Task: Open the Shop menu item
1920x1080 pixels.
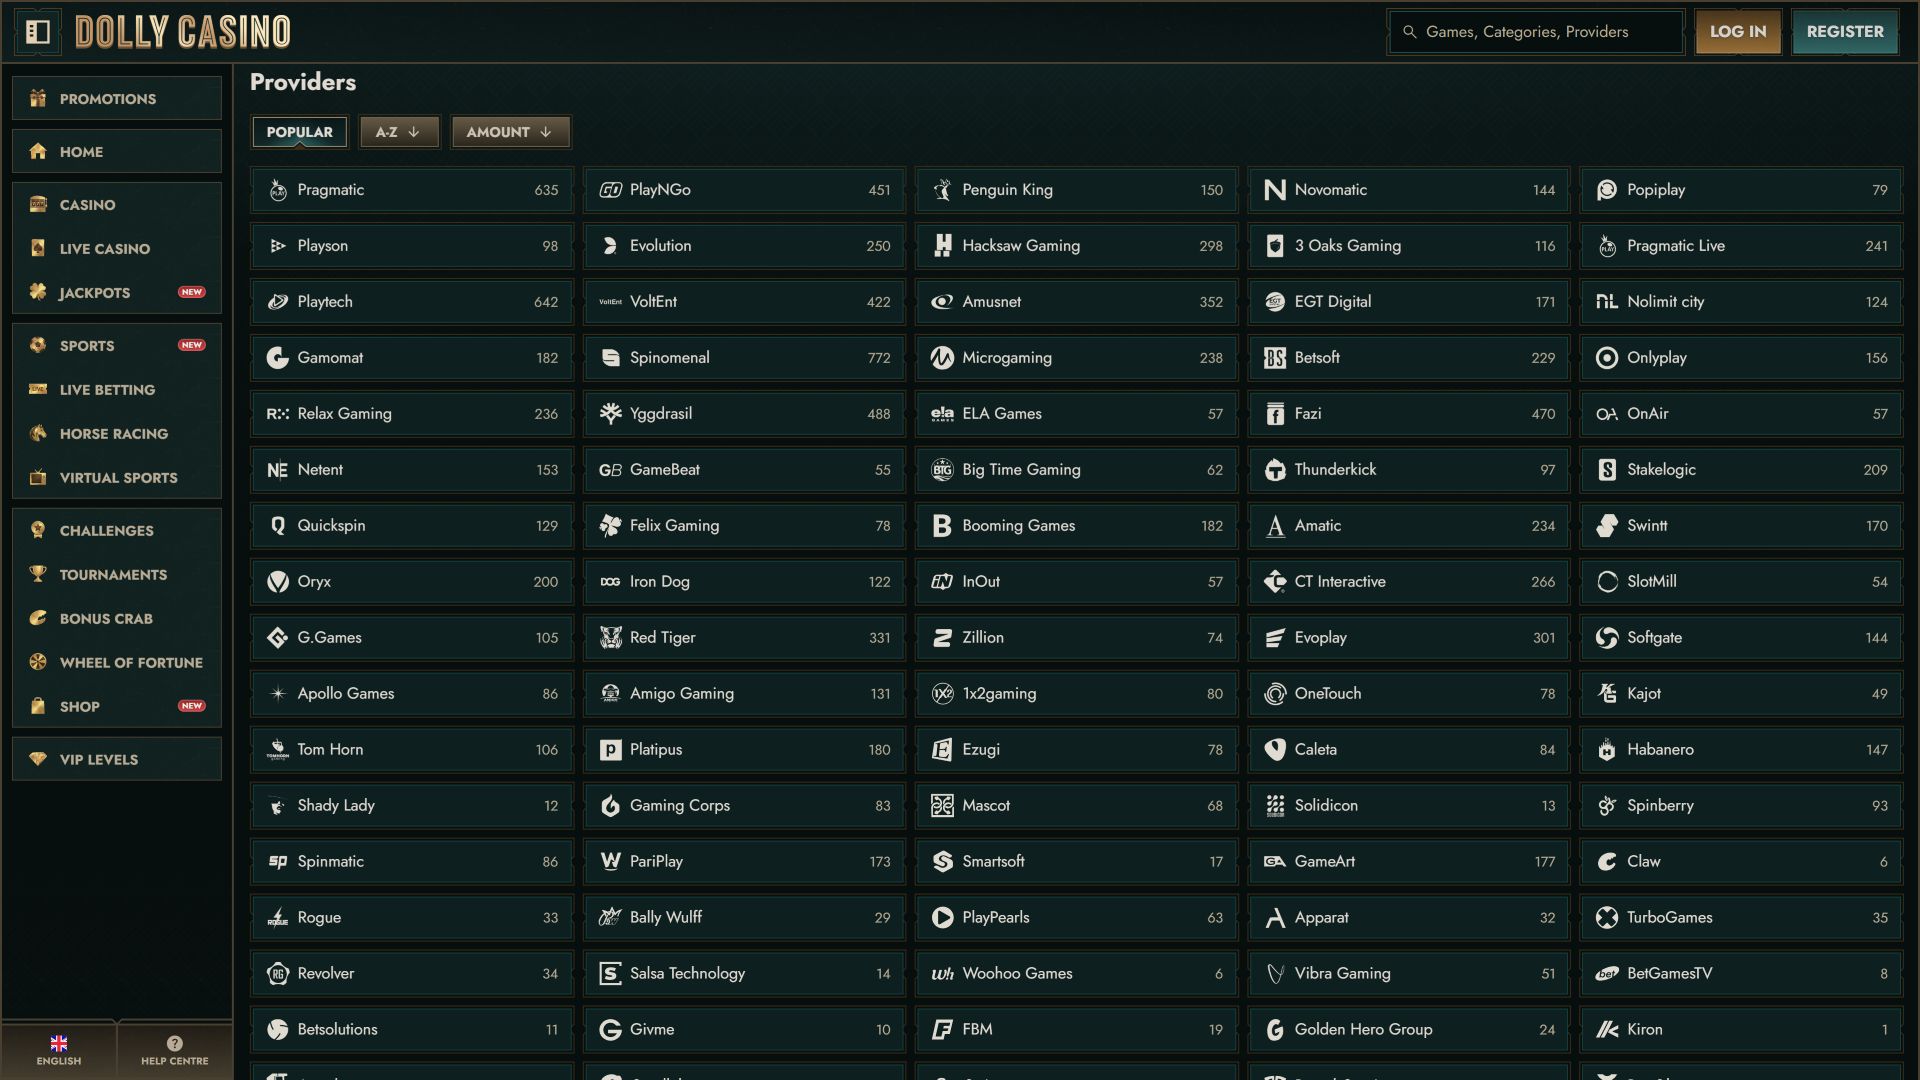Action: click(x=117, y=706)
